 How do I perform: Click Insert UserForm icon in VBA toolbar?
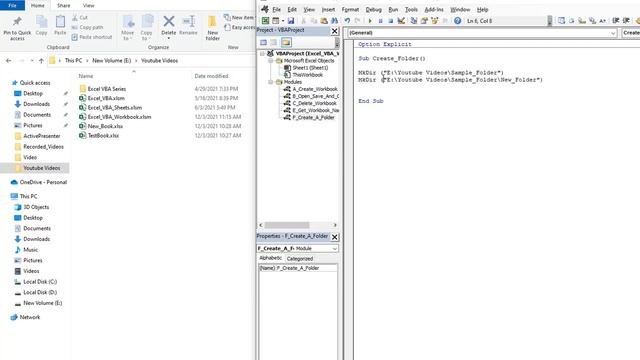[x=276, y=21]
